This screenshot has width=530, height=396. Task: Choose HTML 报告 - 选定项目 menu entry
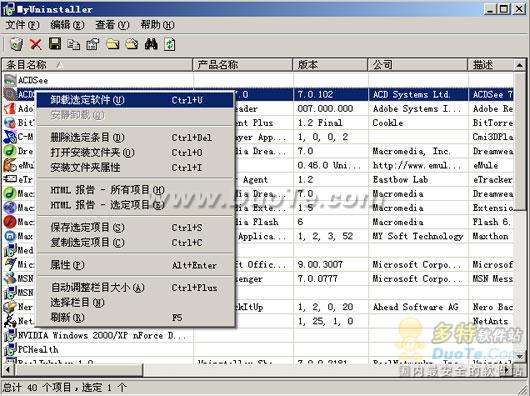pos(135,205)
